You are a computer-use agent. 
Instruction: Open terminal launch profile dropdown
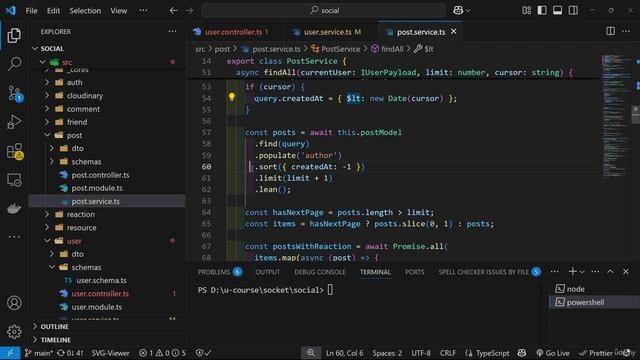tap(582, 272)
